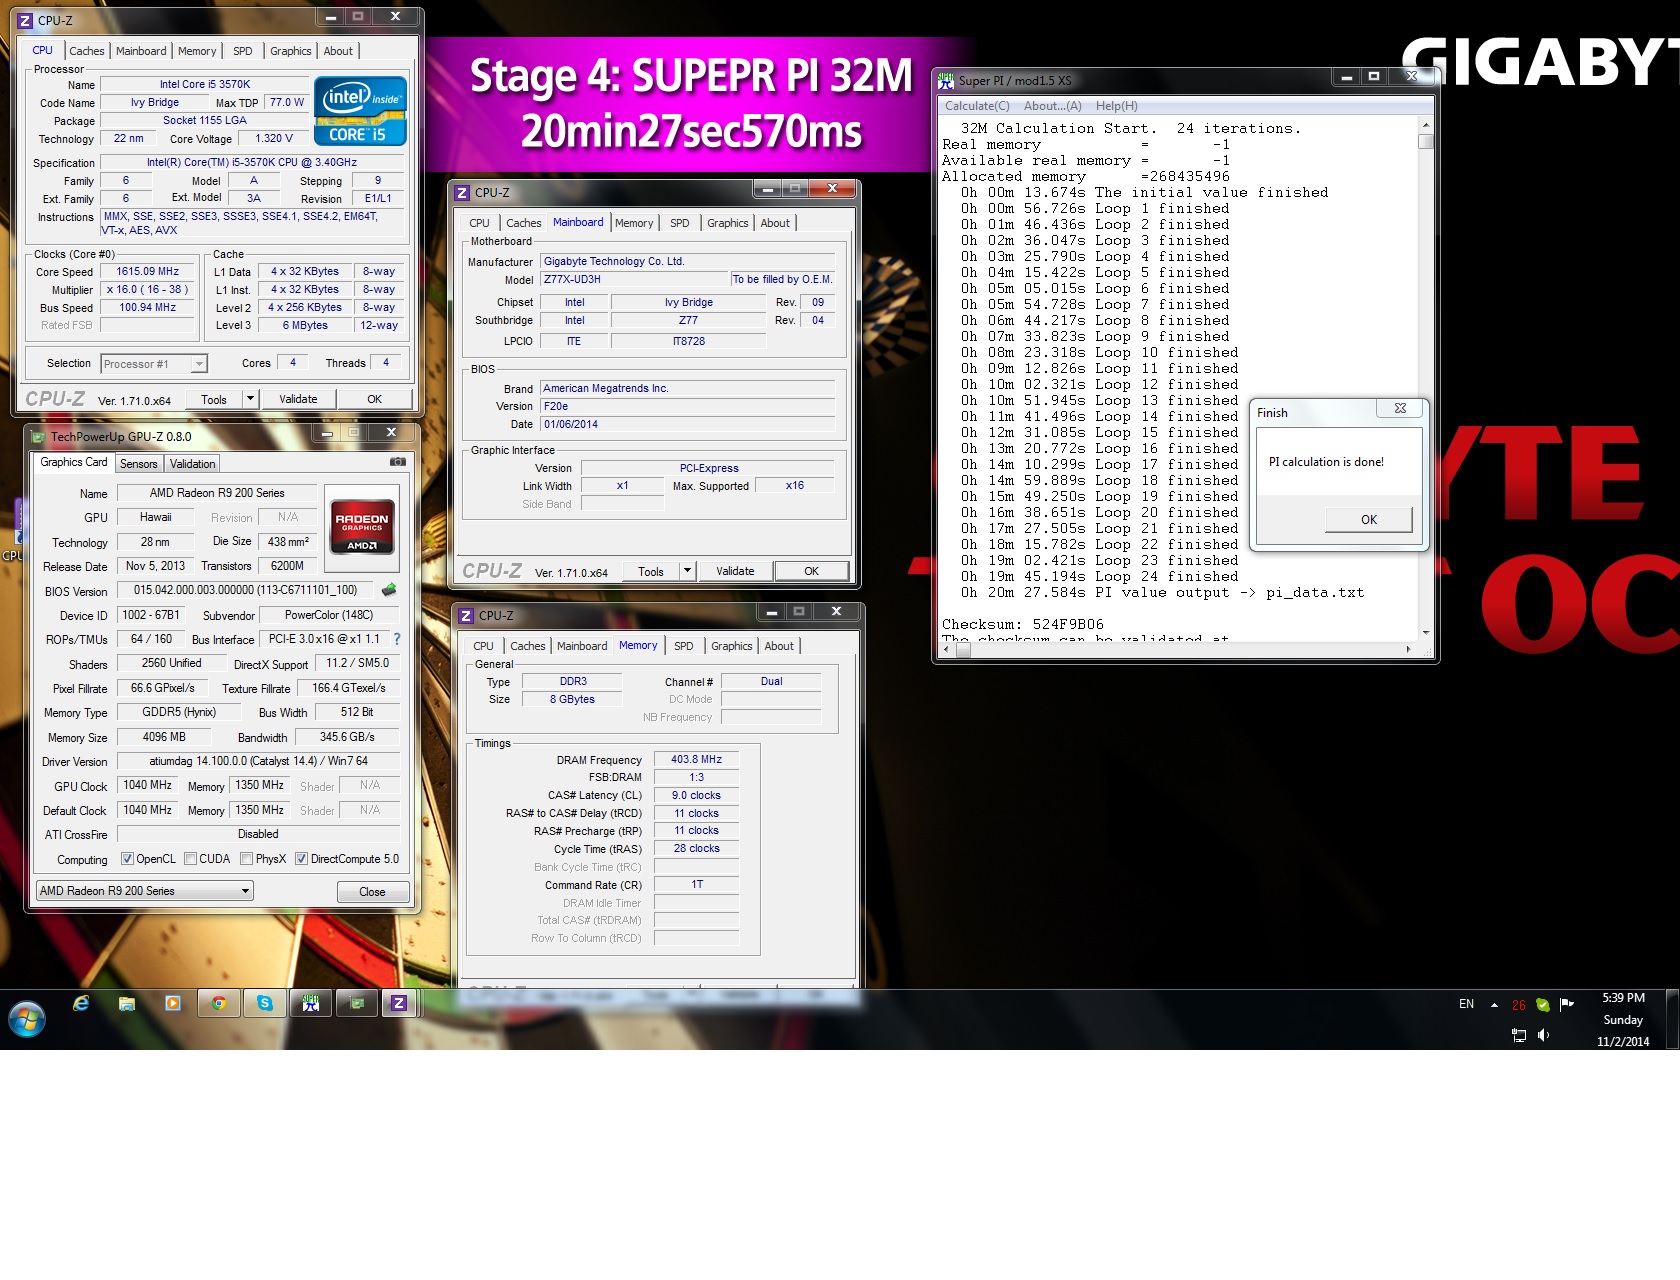The width and height of the screenshot is (1680, 1280).
Task: Click Bus Interface question mark in GPU-Z
Action: (x=396, y=639)
